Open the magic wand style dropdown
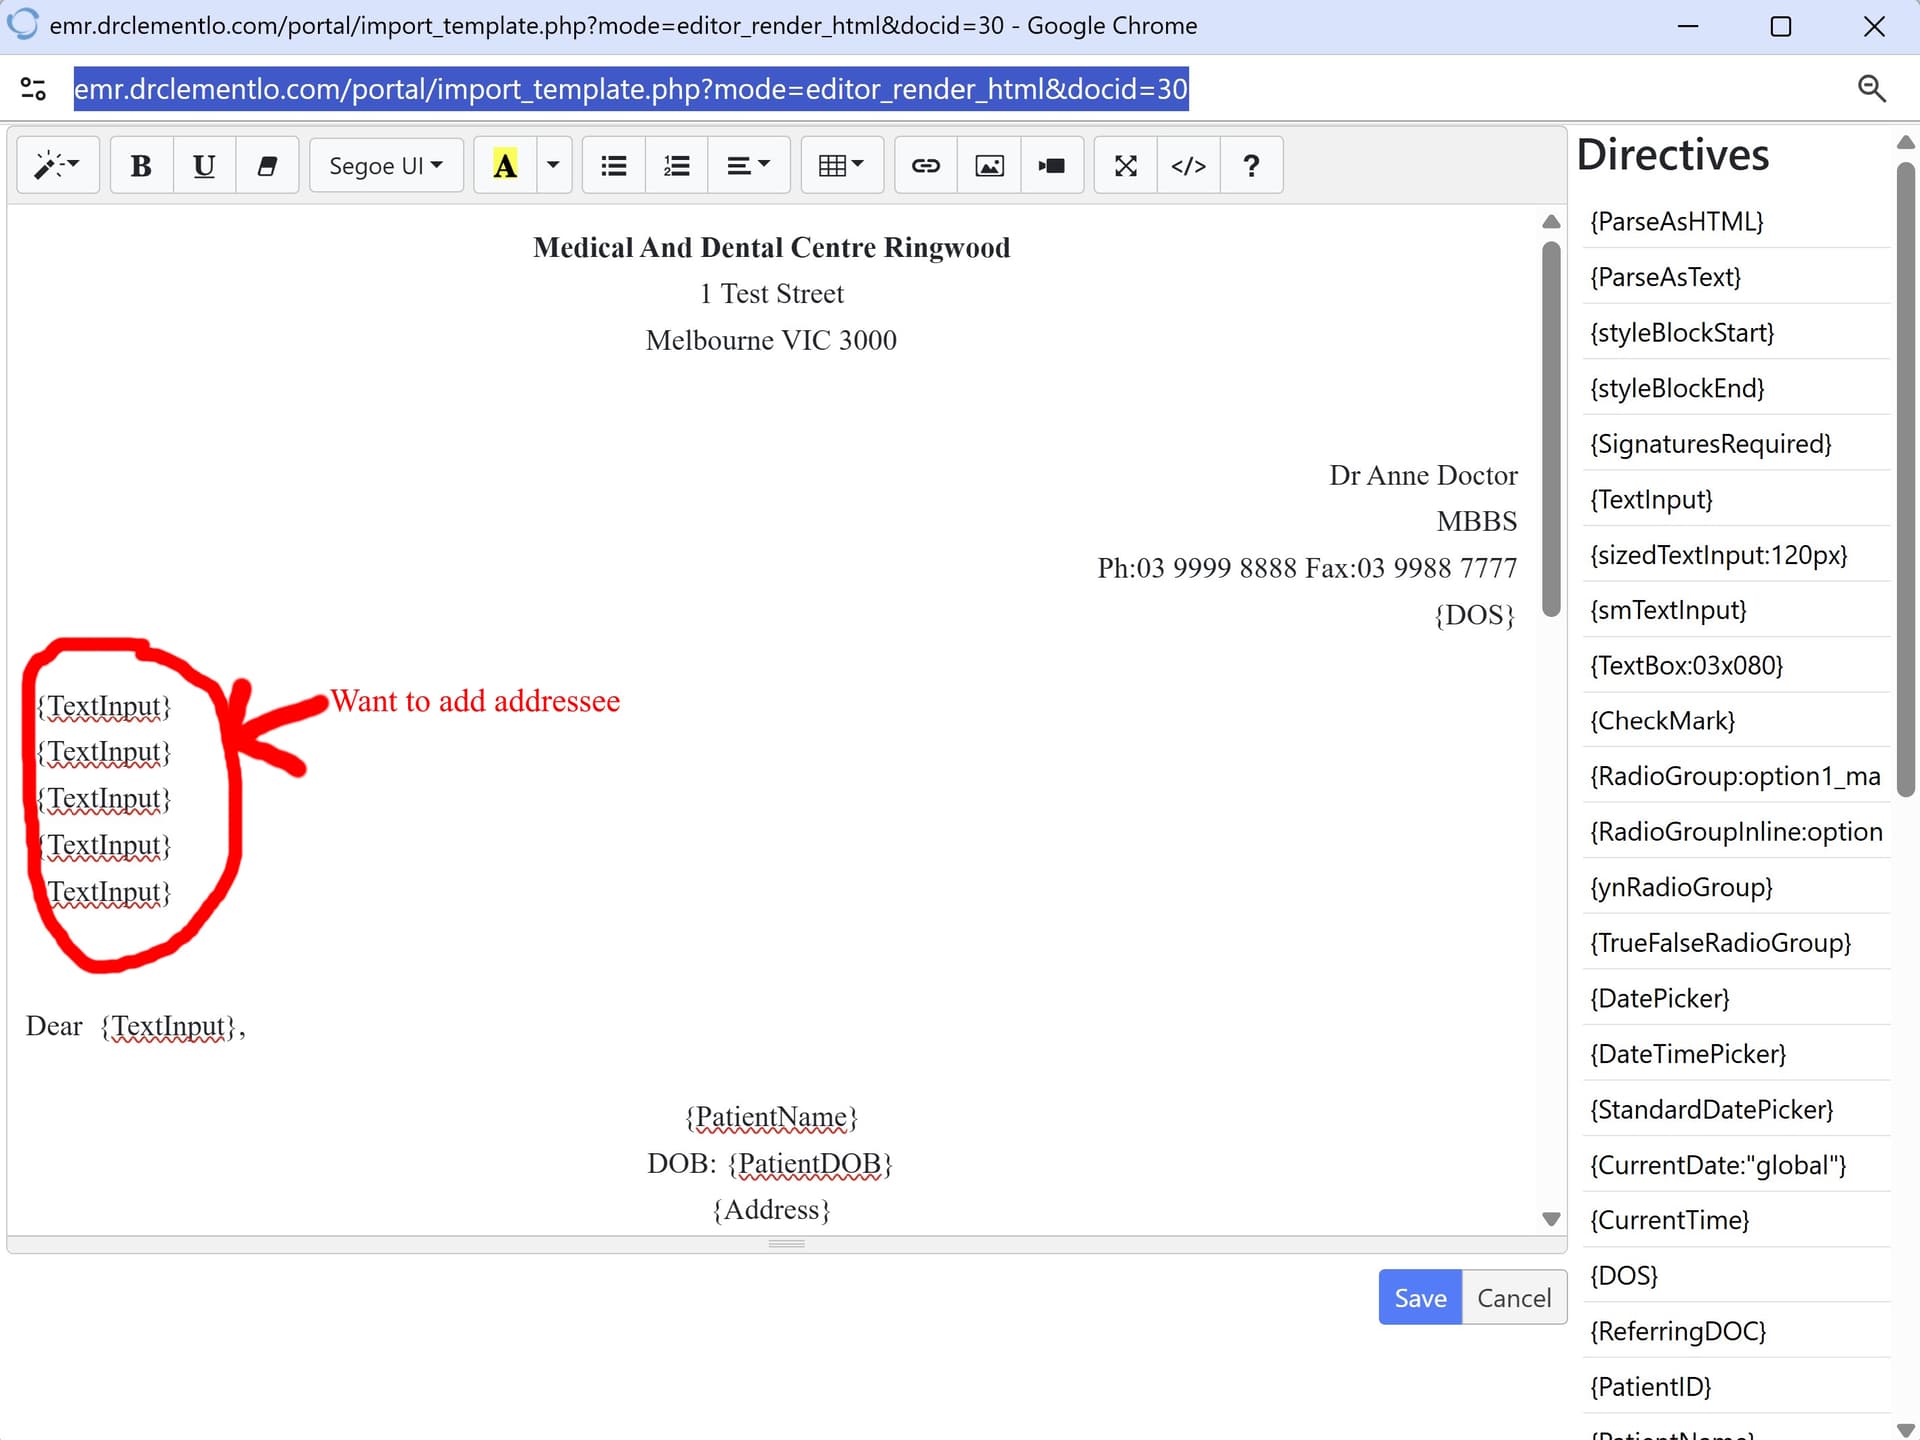Image resolution: width=1920 pixels, height=1440 pixels. click(x=57, y=165)
